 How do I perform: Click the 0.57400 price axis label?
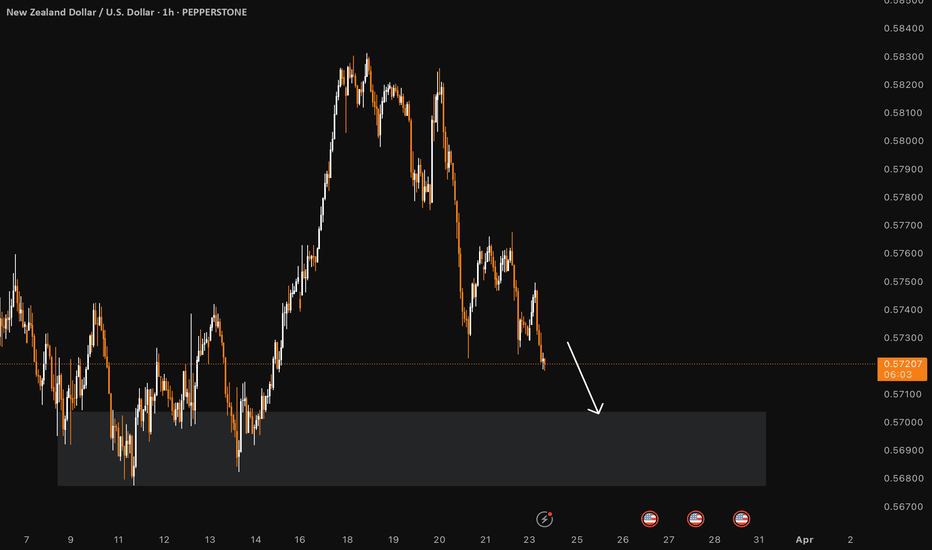(903, 310)
